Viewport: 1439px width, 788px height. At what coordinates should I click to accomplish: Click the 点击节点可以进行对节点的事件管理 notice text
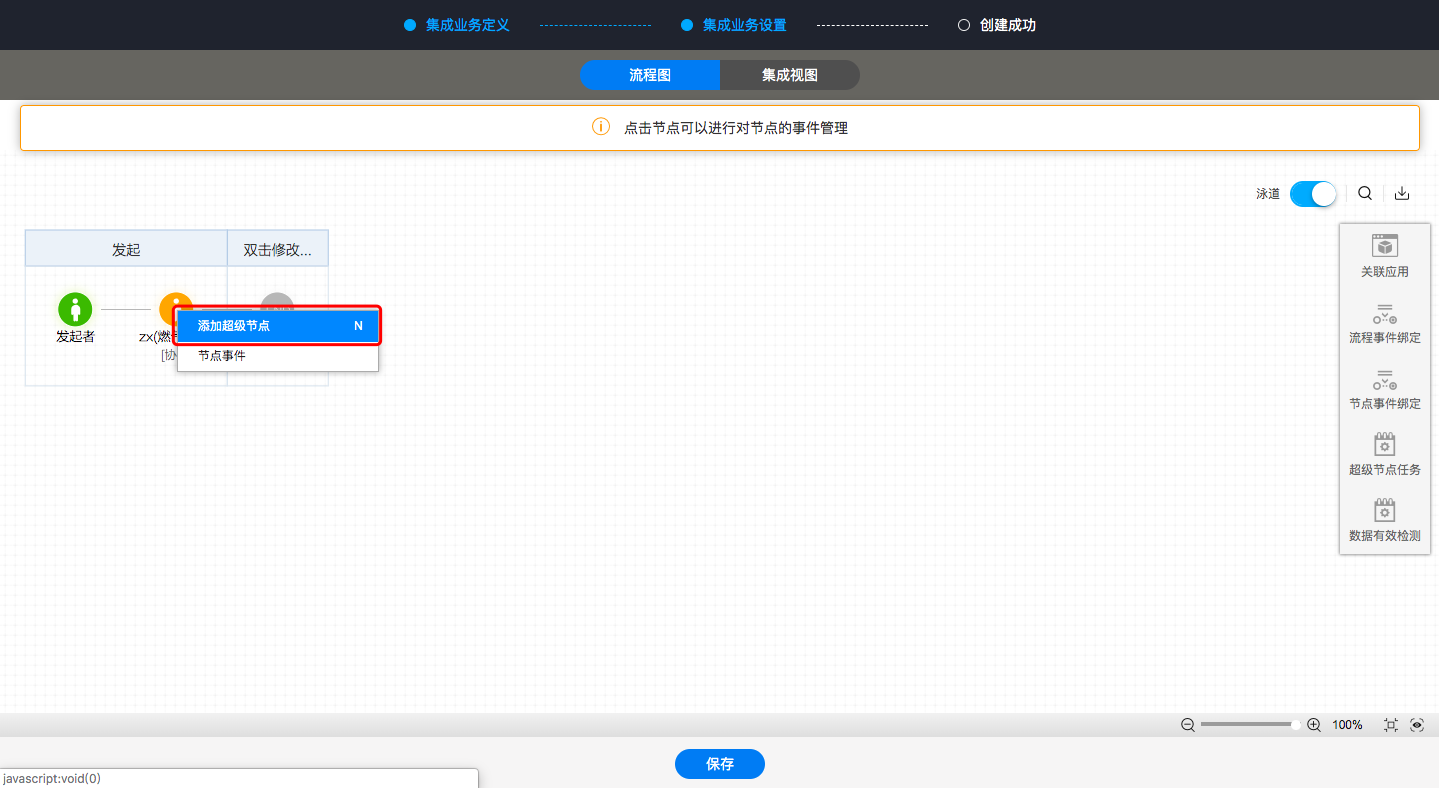736,128
